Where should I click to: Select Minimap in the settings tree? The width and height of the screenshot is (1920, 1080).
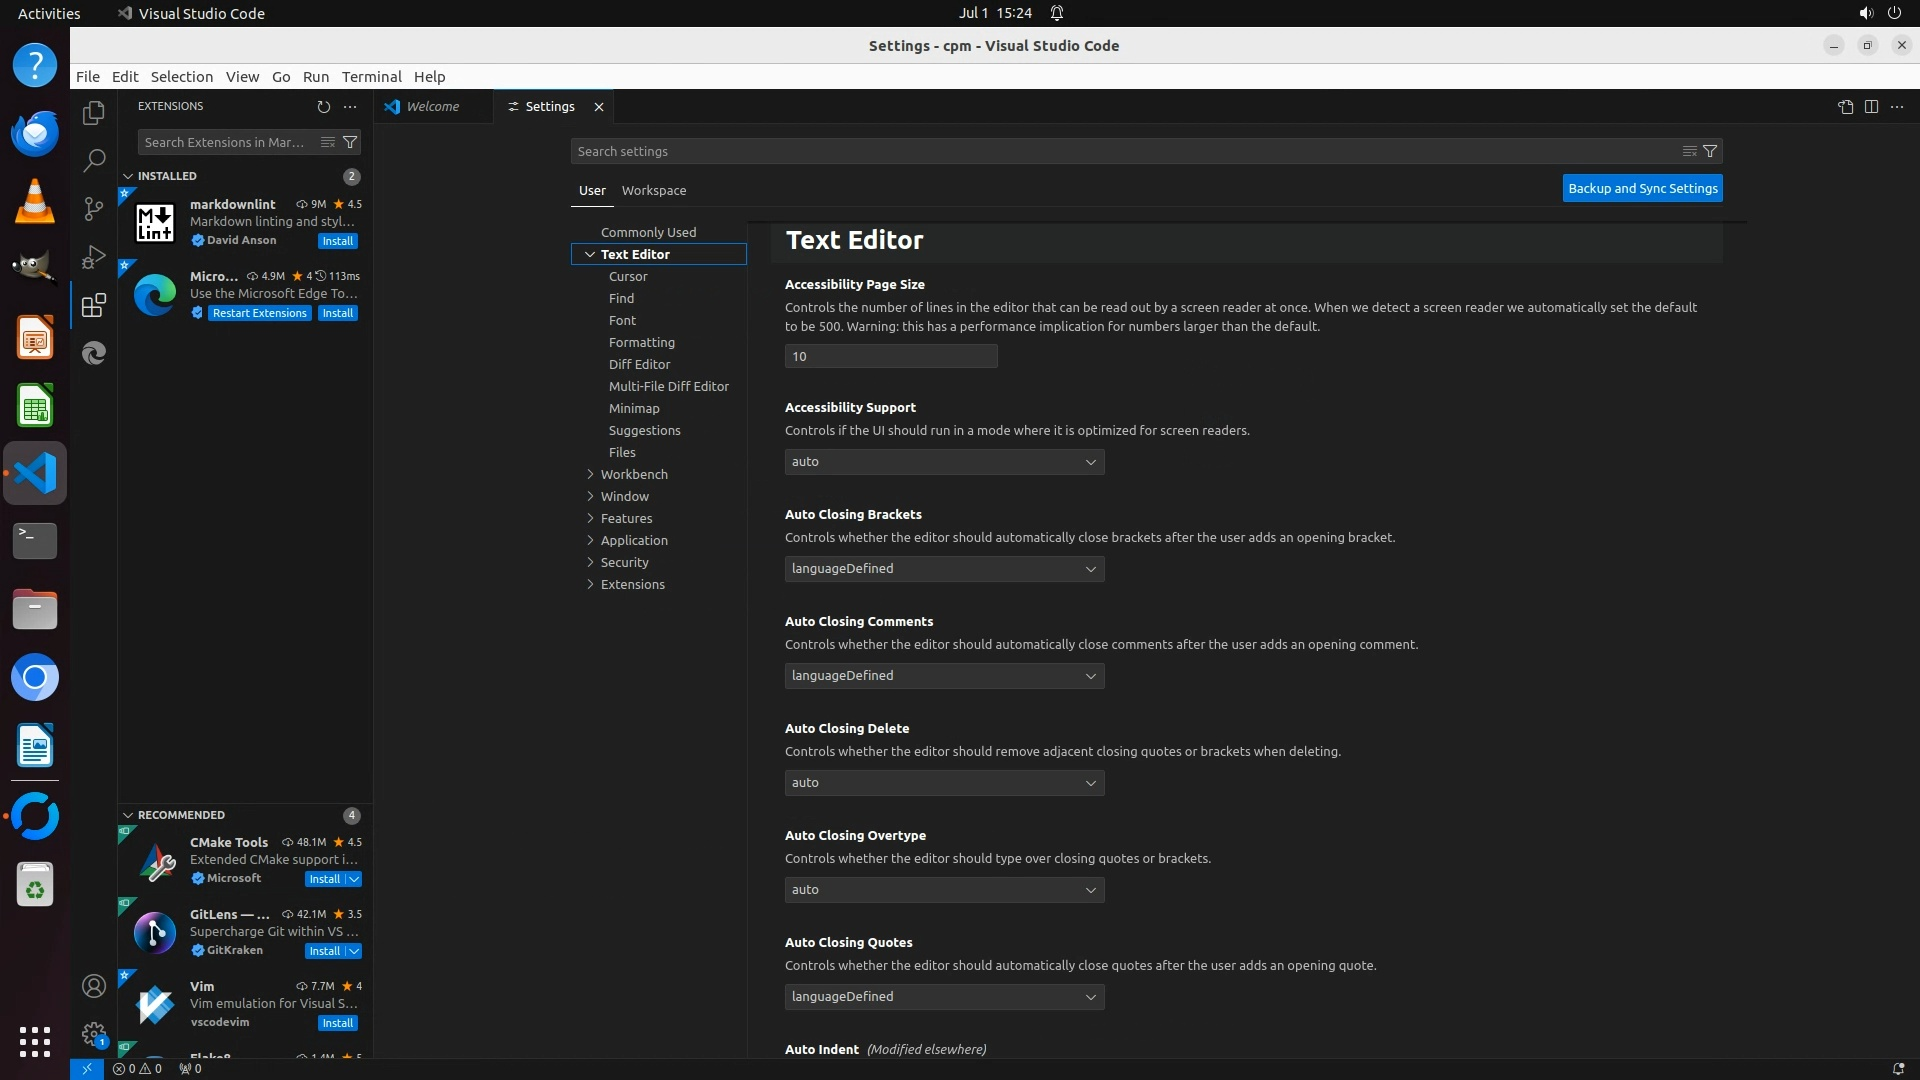pos(634,408)
